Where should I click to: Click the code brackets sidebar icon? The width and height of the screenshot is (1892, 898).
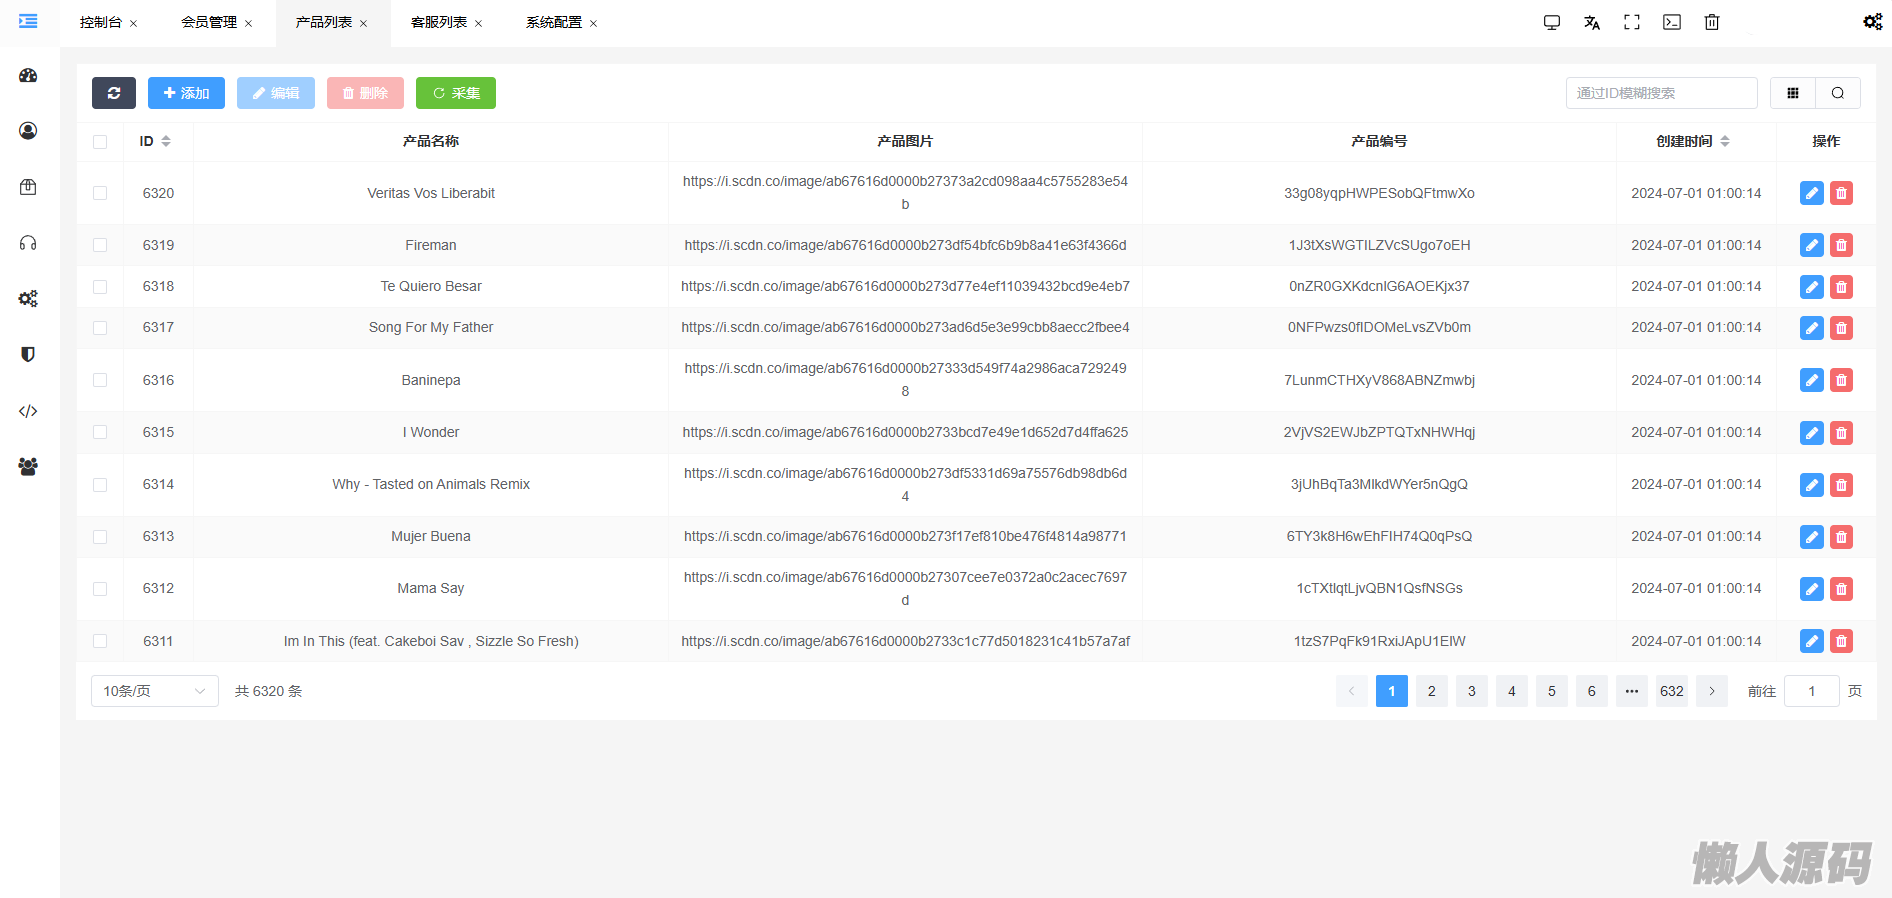(28, 411)
